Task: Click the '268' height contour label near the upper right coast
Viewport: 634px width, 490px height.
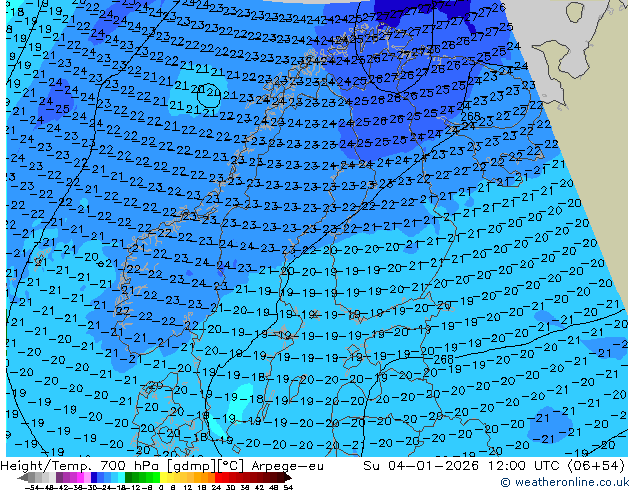Action: pos(470,116)
